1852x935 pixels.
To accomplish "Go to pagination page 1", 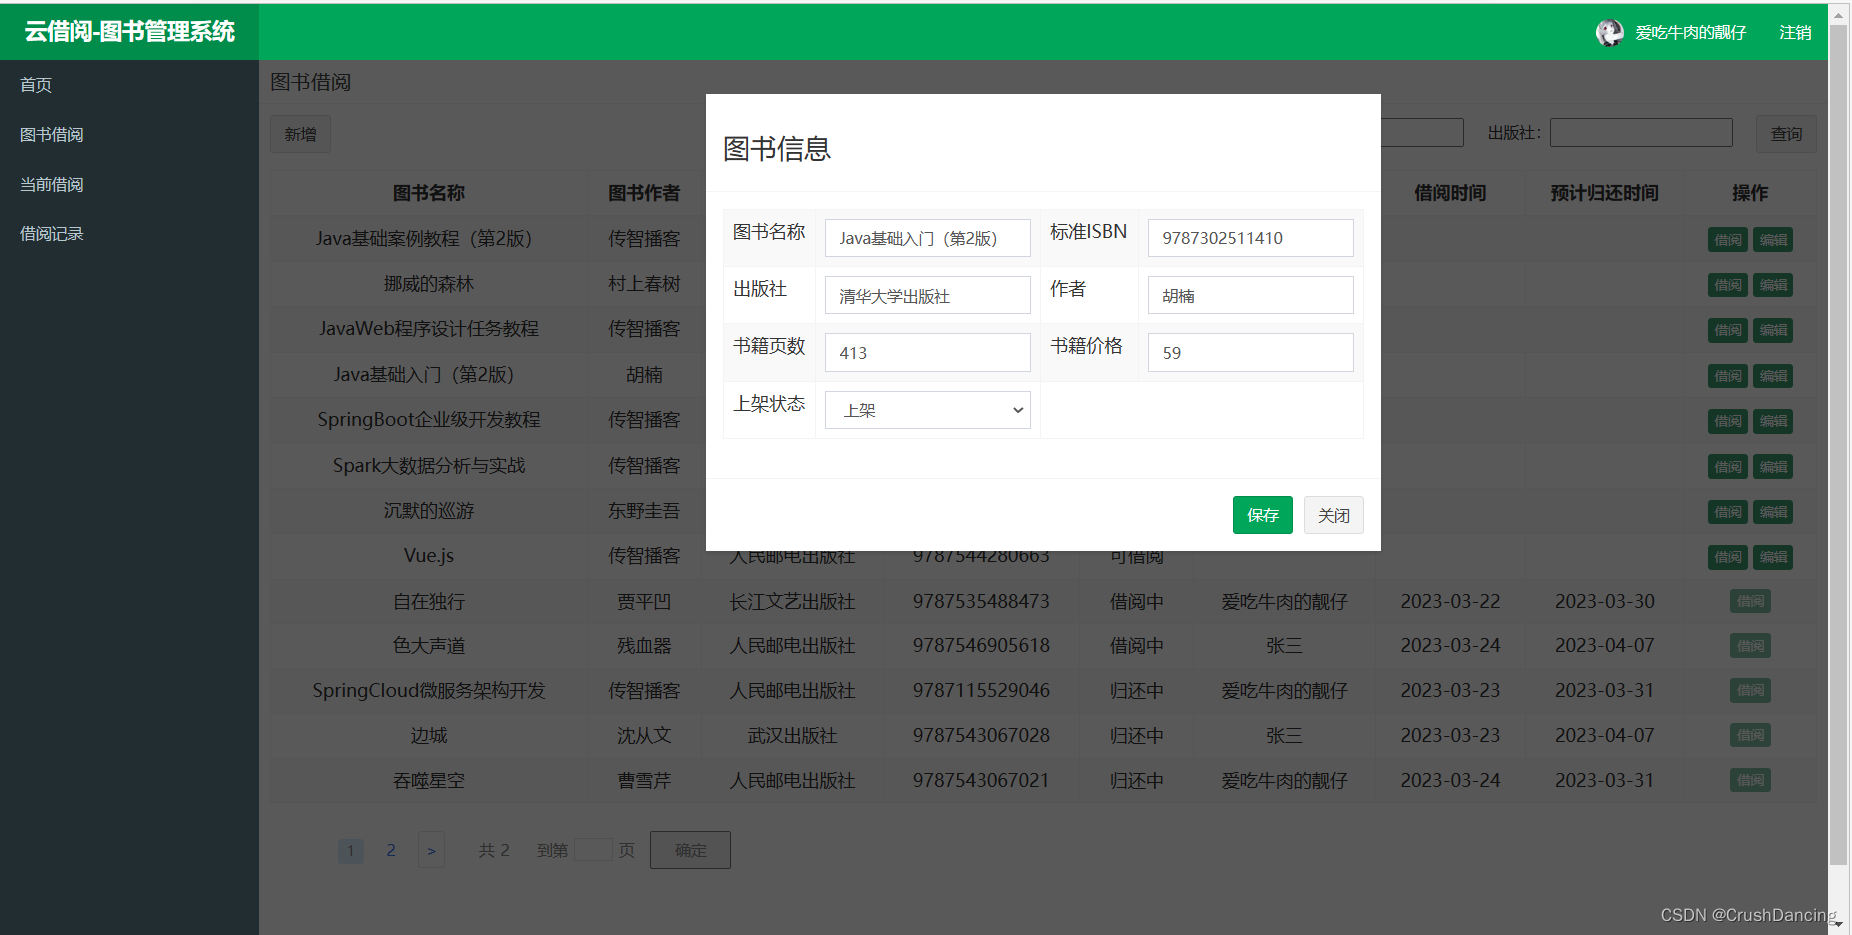I will pyautogui.click(x=351, y=851).
